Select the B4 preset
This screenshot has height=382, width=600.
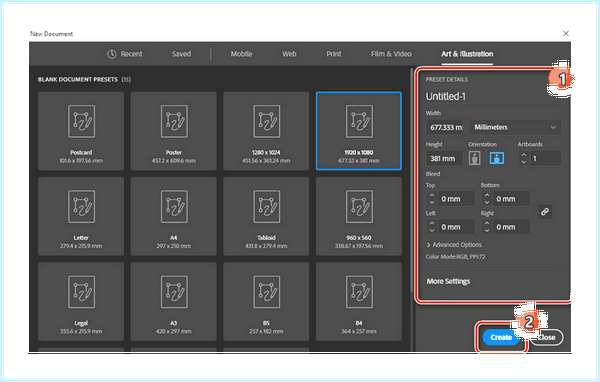tap(359, 302)
